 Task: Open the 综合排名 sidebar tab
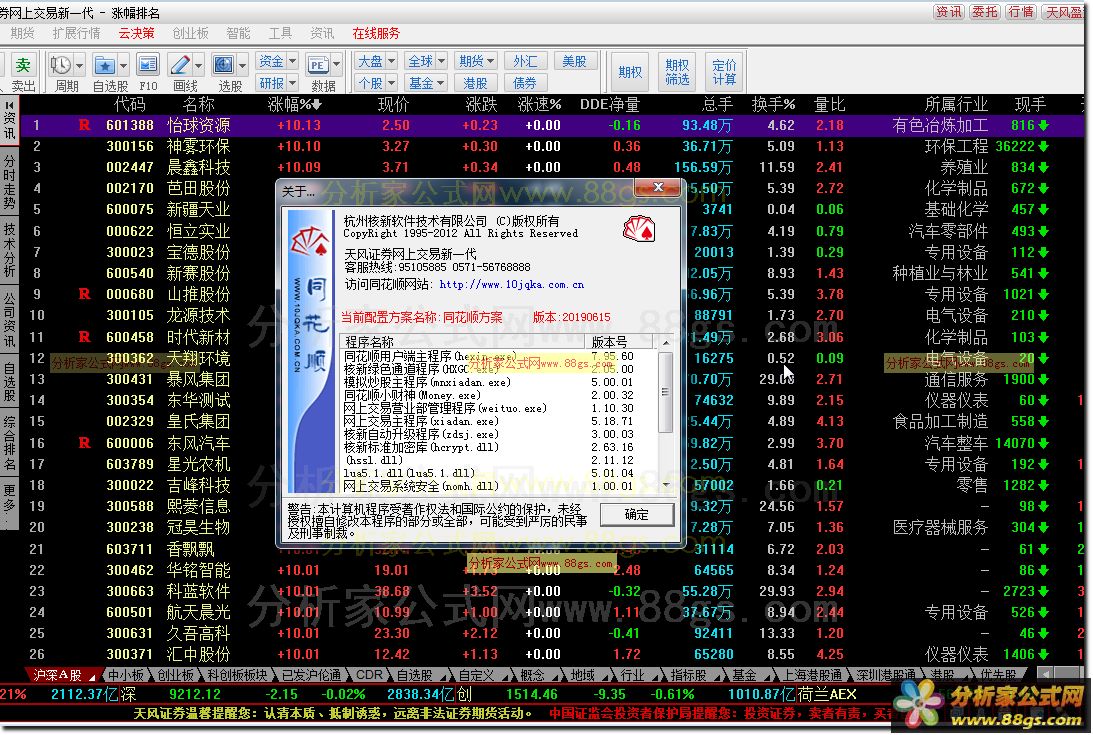pos(9,443)
